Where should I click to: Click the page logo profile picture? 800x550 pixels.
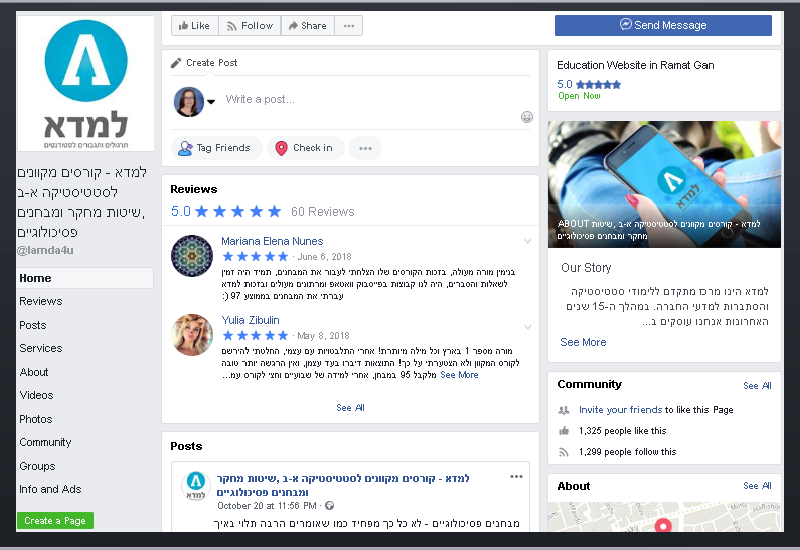86,83
